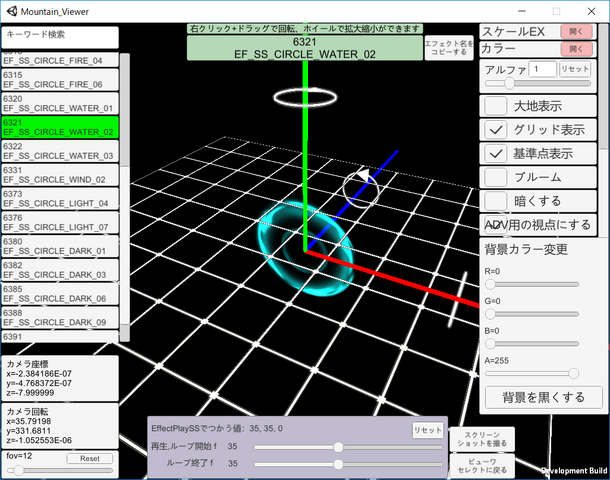Image resolution: width=610 pixels, height=480 pixels.
Task: Enable the 大地表示 checkbox
Action: click(x=496, y=106)
